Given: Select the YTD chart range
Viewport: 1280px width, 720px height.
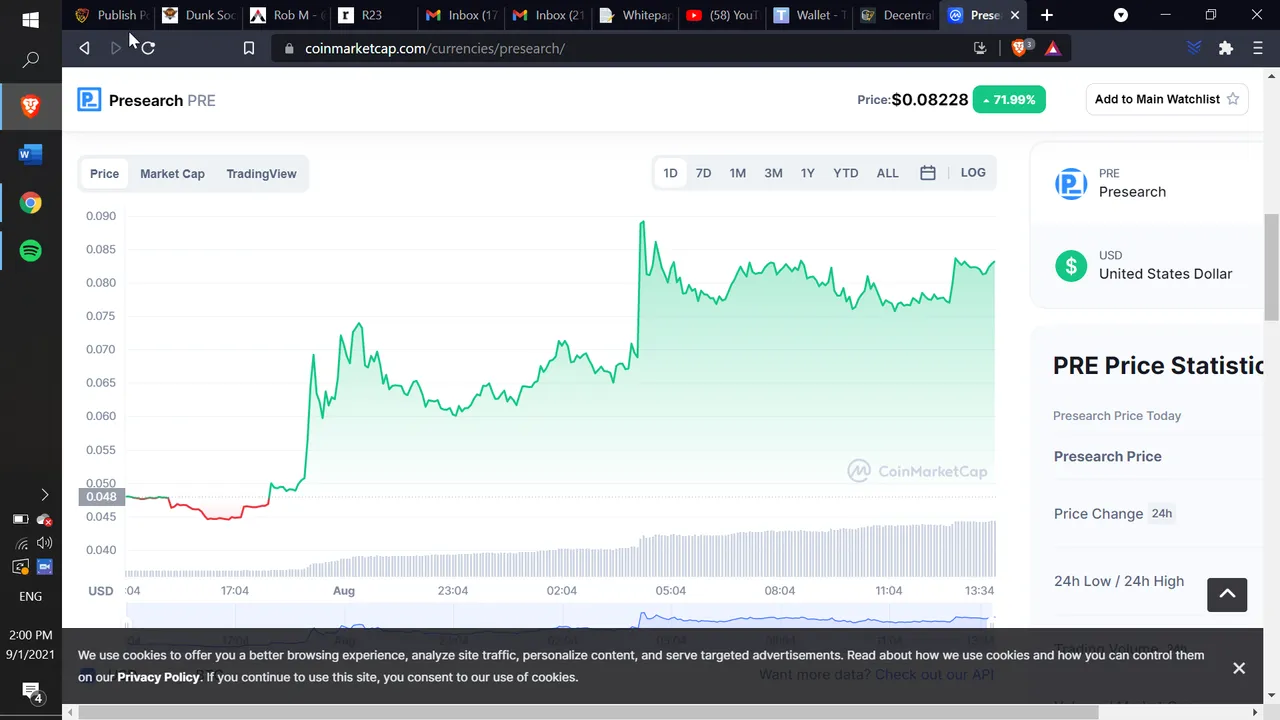Looking at the screenshot, I should [846, 173].
